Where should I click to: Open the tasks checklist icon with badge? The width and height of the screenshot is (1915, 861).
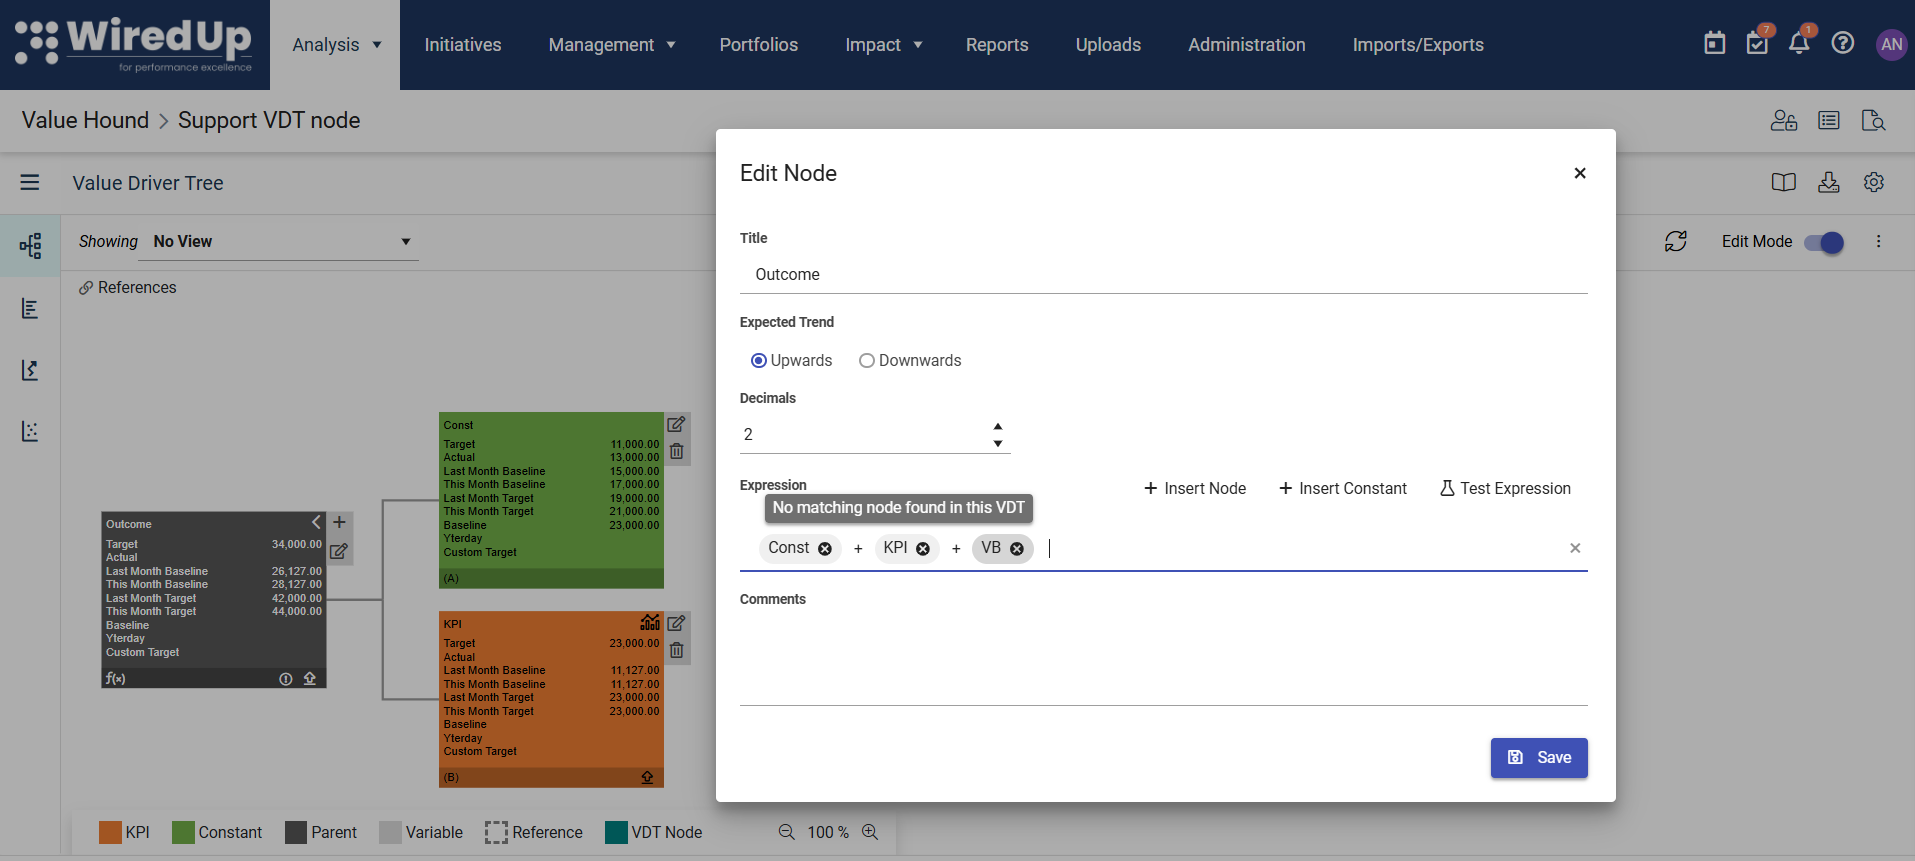1757,43
